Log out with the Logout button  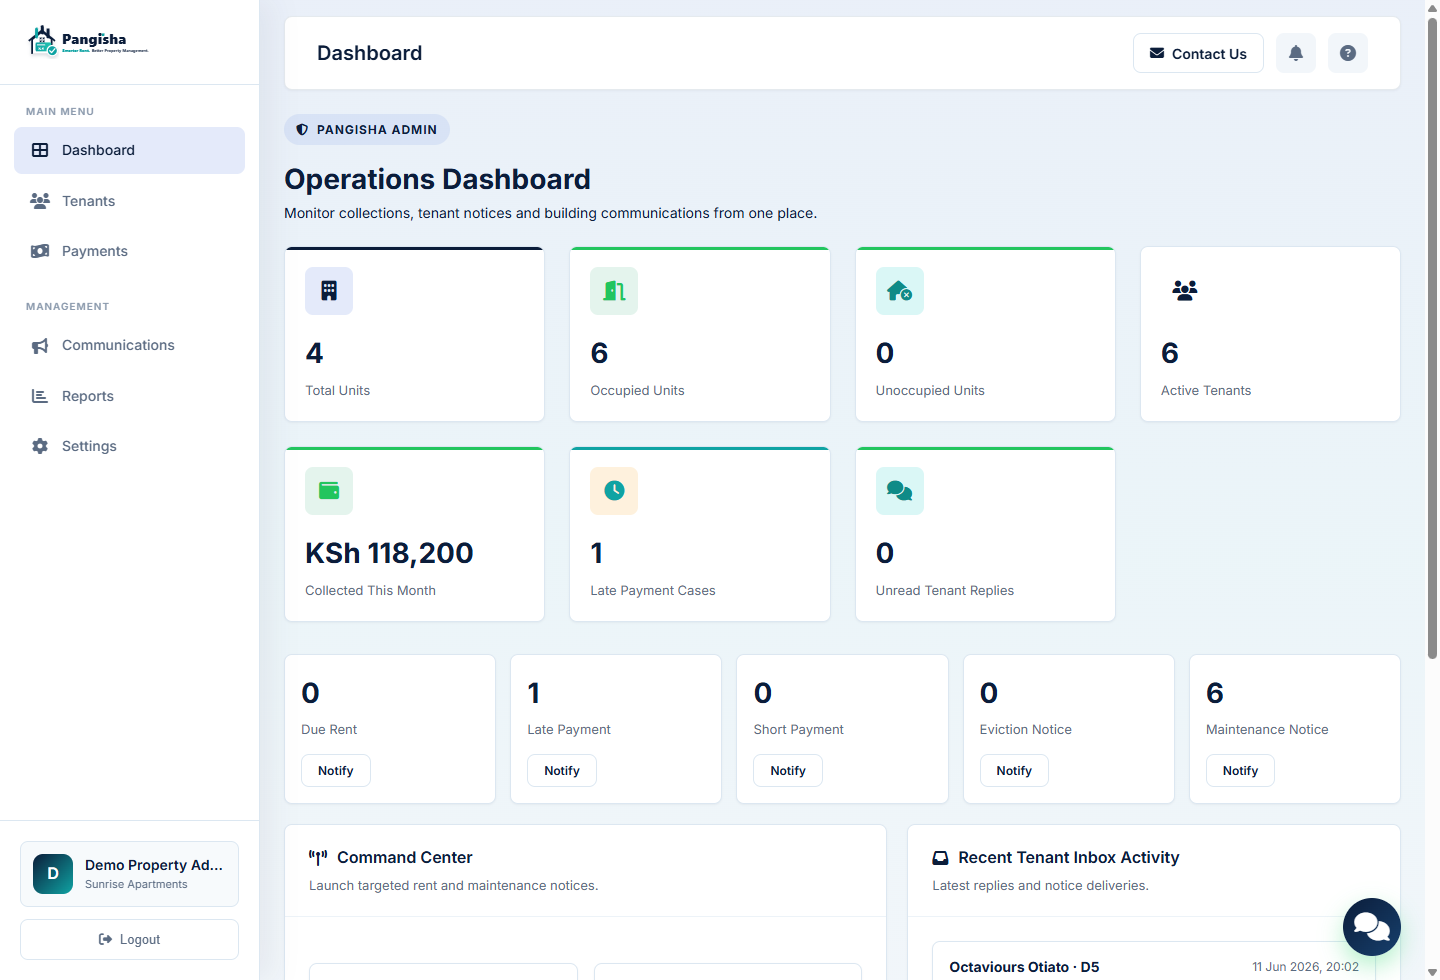click(129, 940)
